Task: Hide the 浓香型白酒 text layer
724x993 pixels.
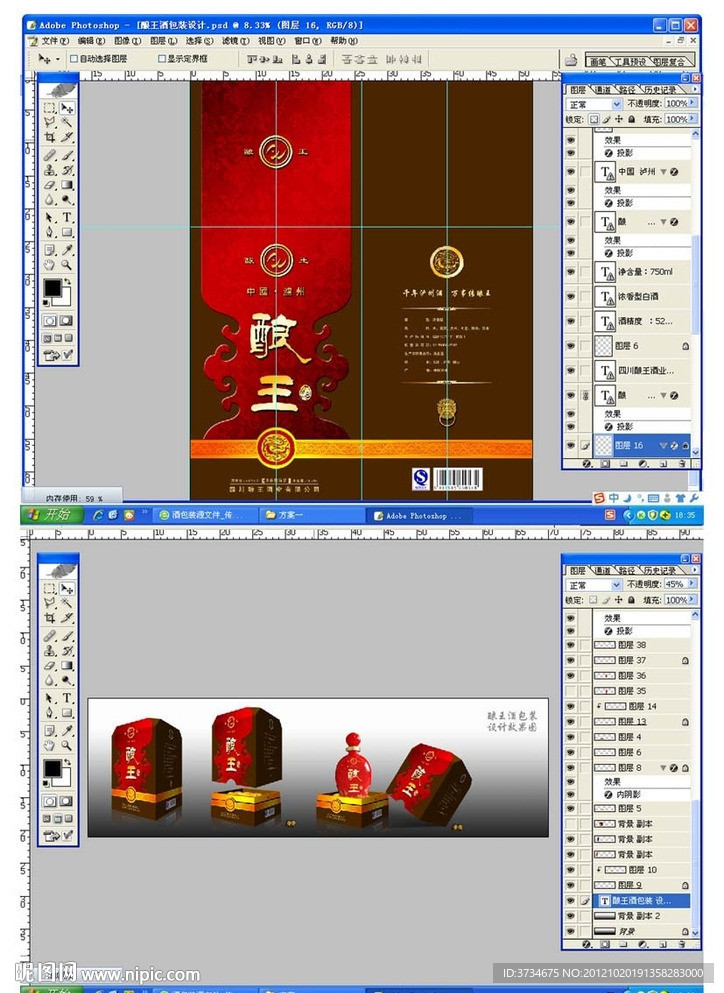Action: tap(571, 296)
